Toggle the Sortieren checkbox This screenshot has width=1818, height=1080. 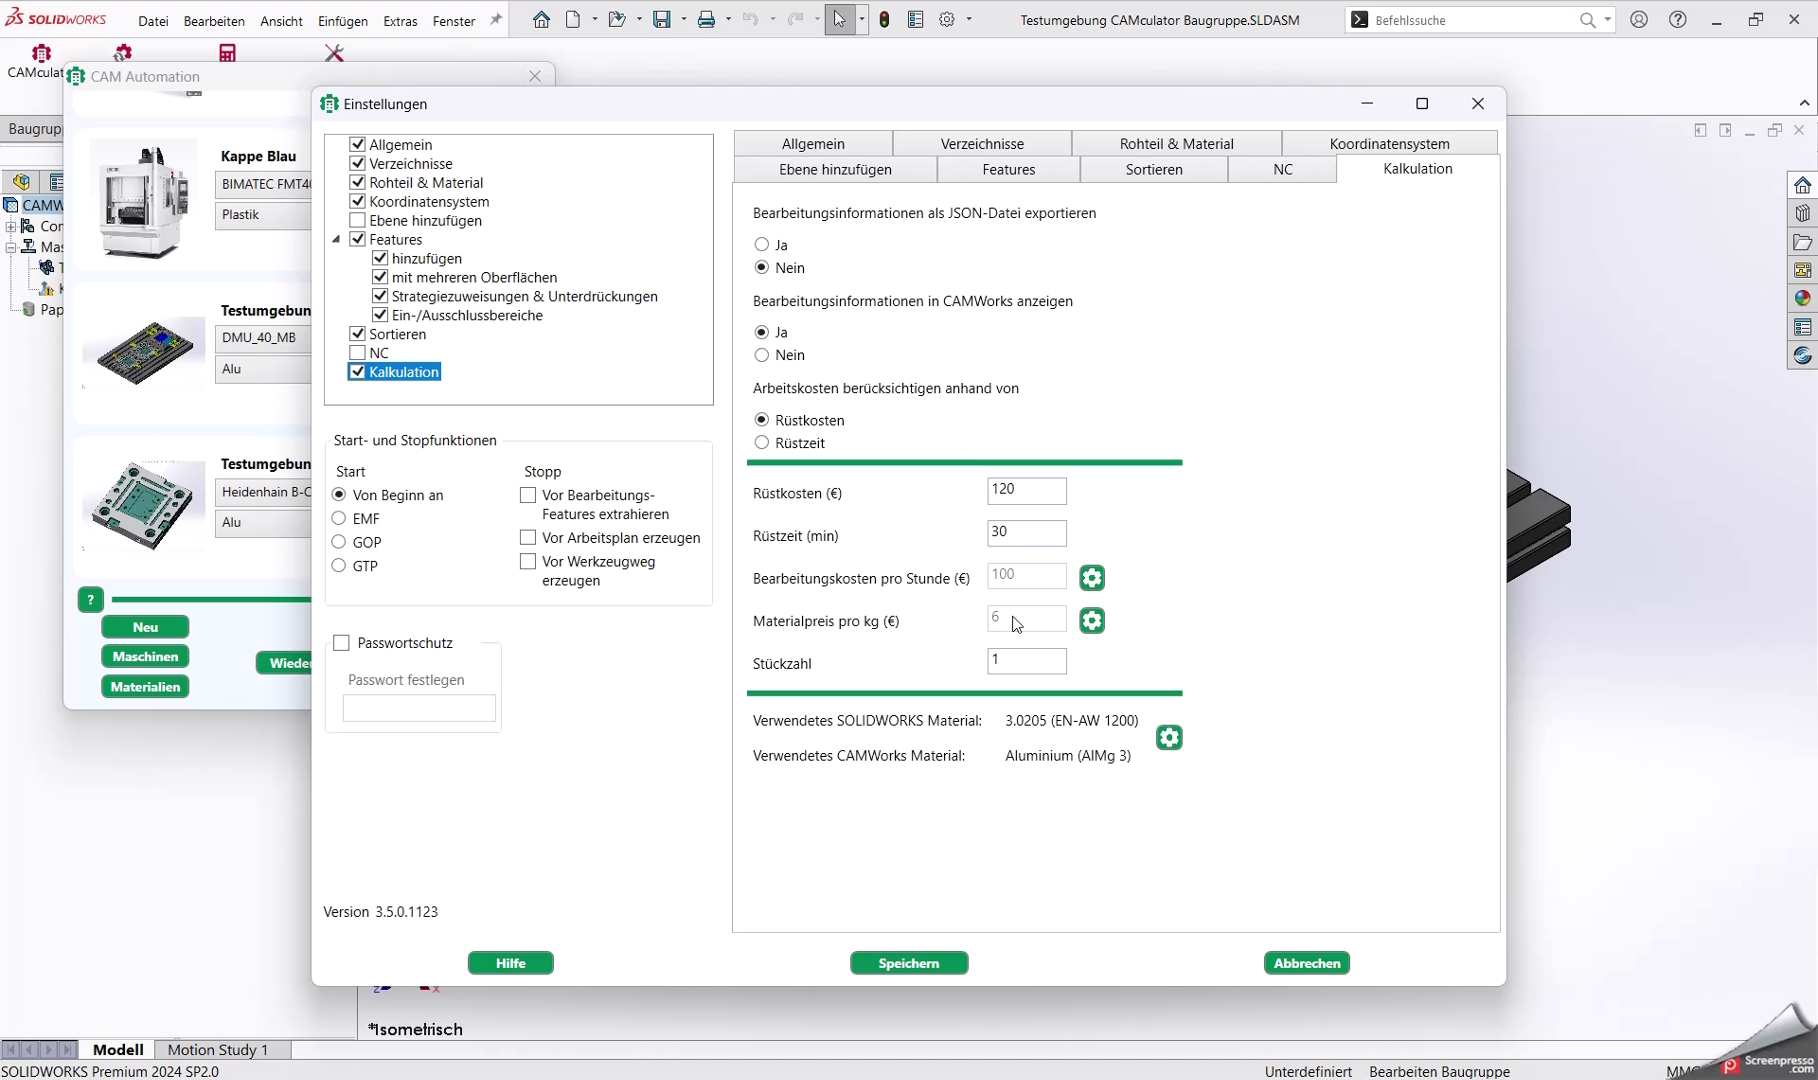357,334
